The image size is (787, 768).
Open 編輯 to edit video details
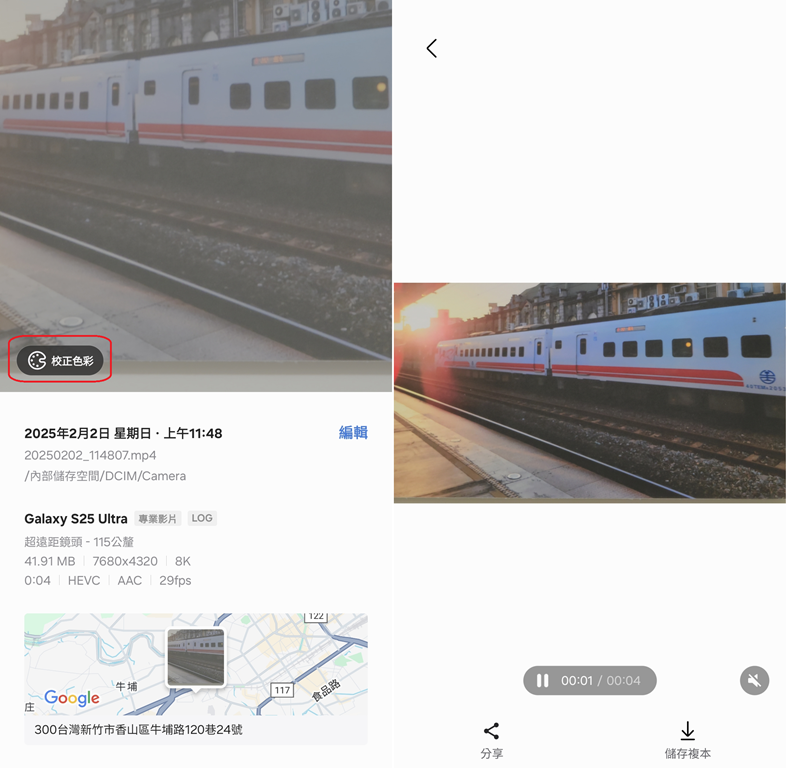(353, 432)
